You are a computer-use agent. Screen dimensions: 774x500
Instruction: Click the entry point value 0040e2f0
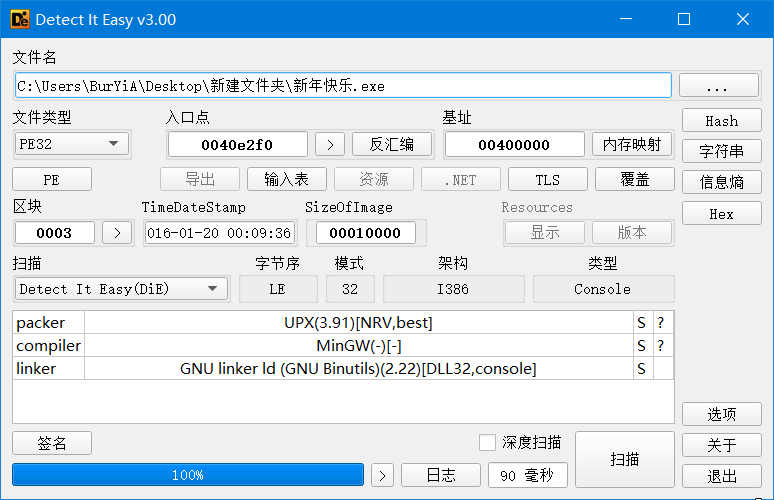pyautogui.click(x=237, y=145)
